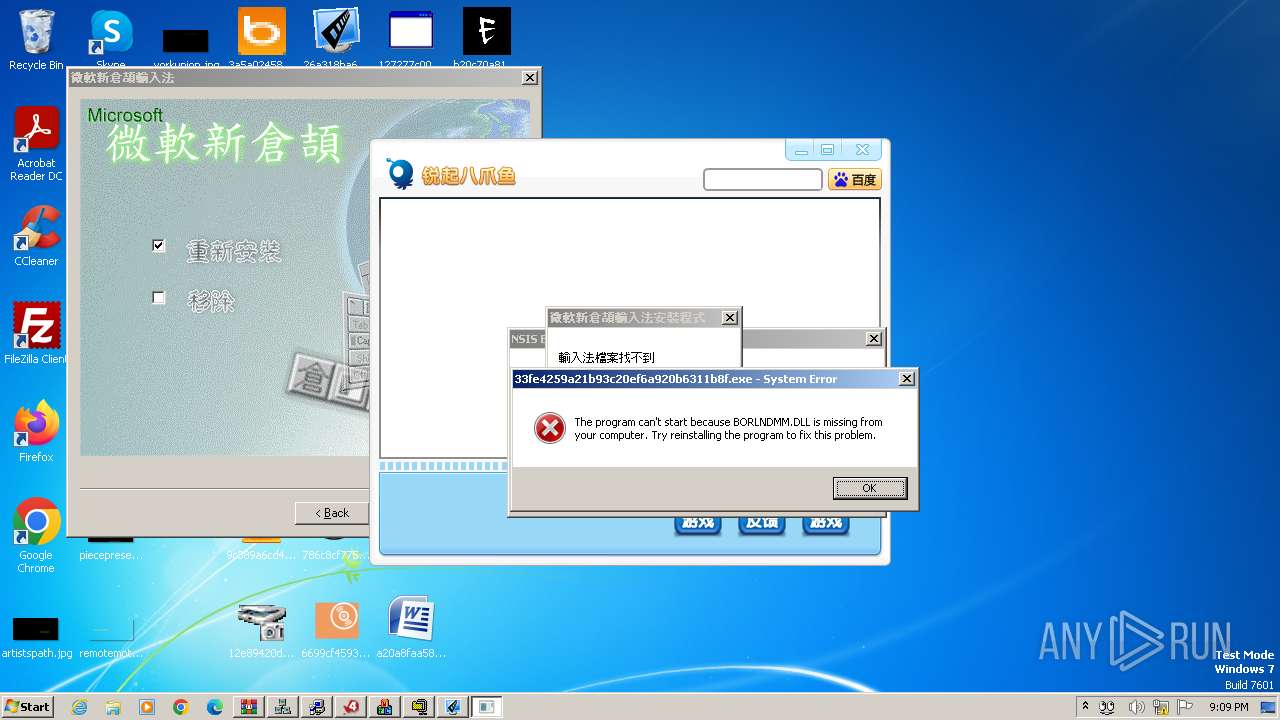Launch Microsoft Edge from the taskbar
The height and width of the screenshot is (720, 1280).
[215, 707]
